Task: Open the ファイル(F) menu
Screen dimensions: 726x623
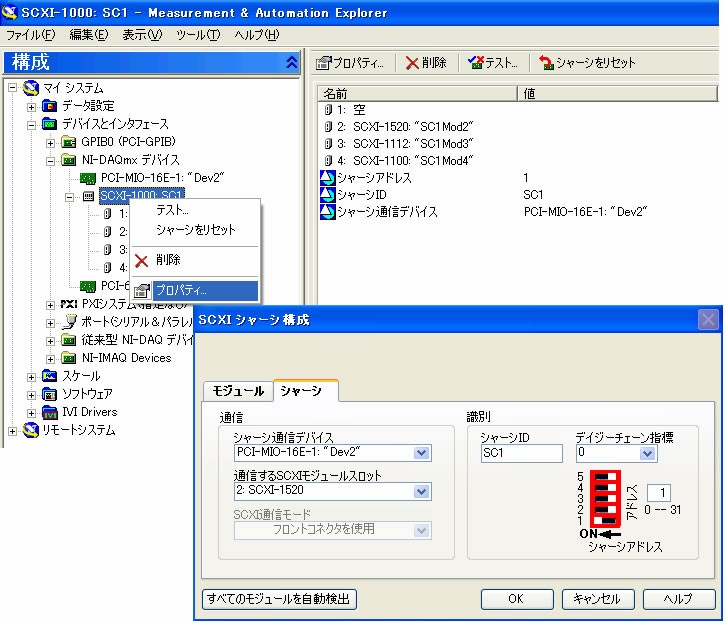Action: 31,35
